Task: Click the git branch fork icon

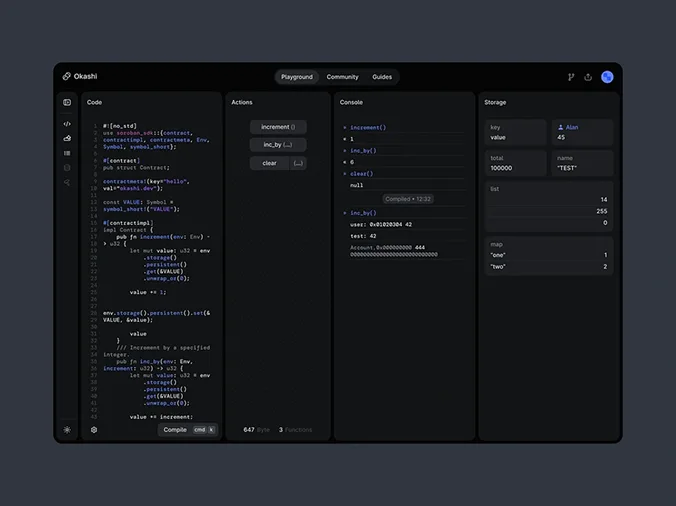Action: [571, 77]
